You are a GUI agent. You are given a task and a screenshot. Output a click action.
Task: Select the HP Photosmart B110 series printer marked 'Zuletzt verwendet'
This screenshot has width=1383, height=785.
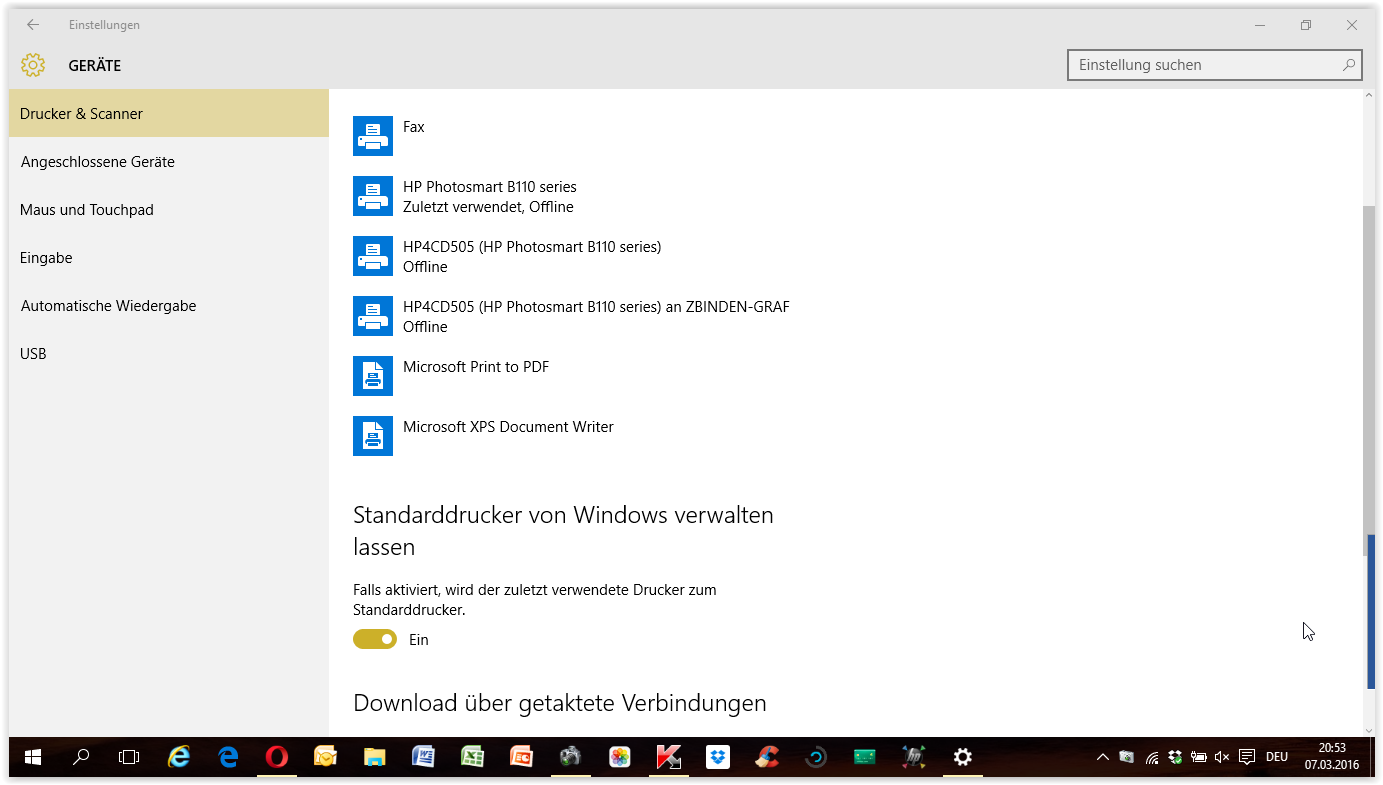tap(489, 196)
